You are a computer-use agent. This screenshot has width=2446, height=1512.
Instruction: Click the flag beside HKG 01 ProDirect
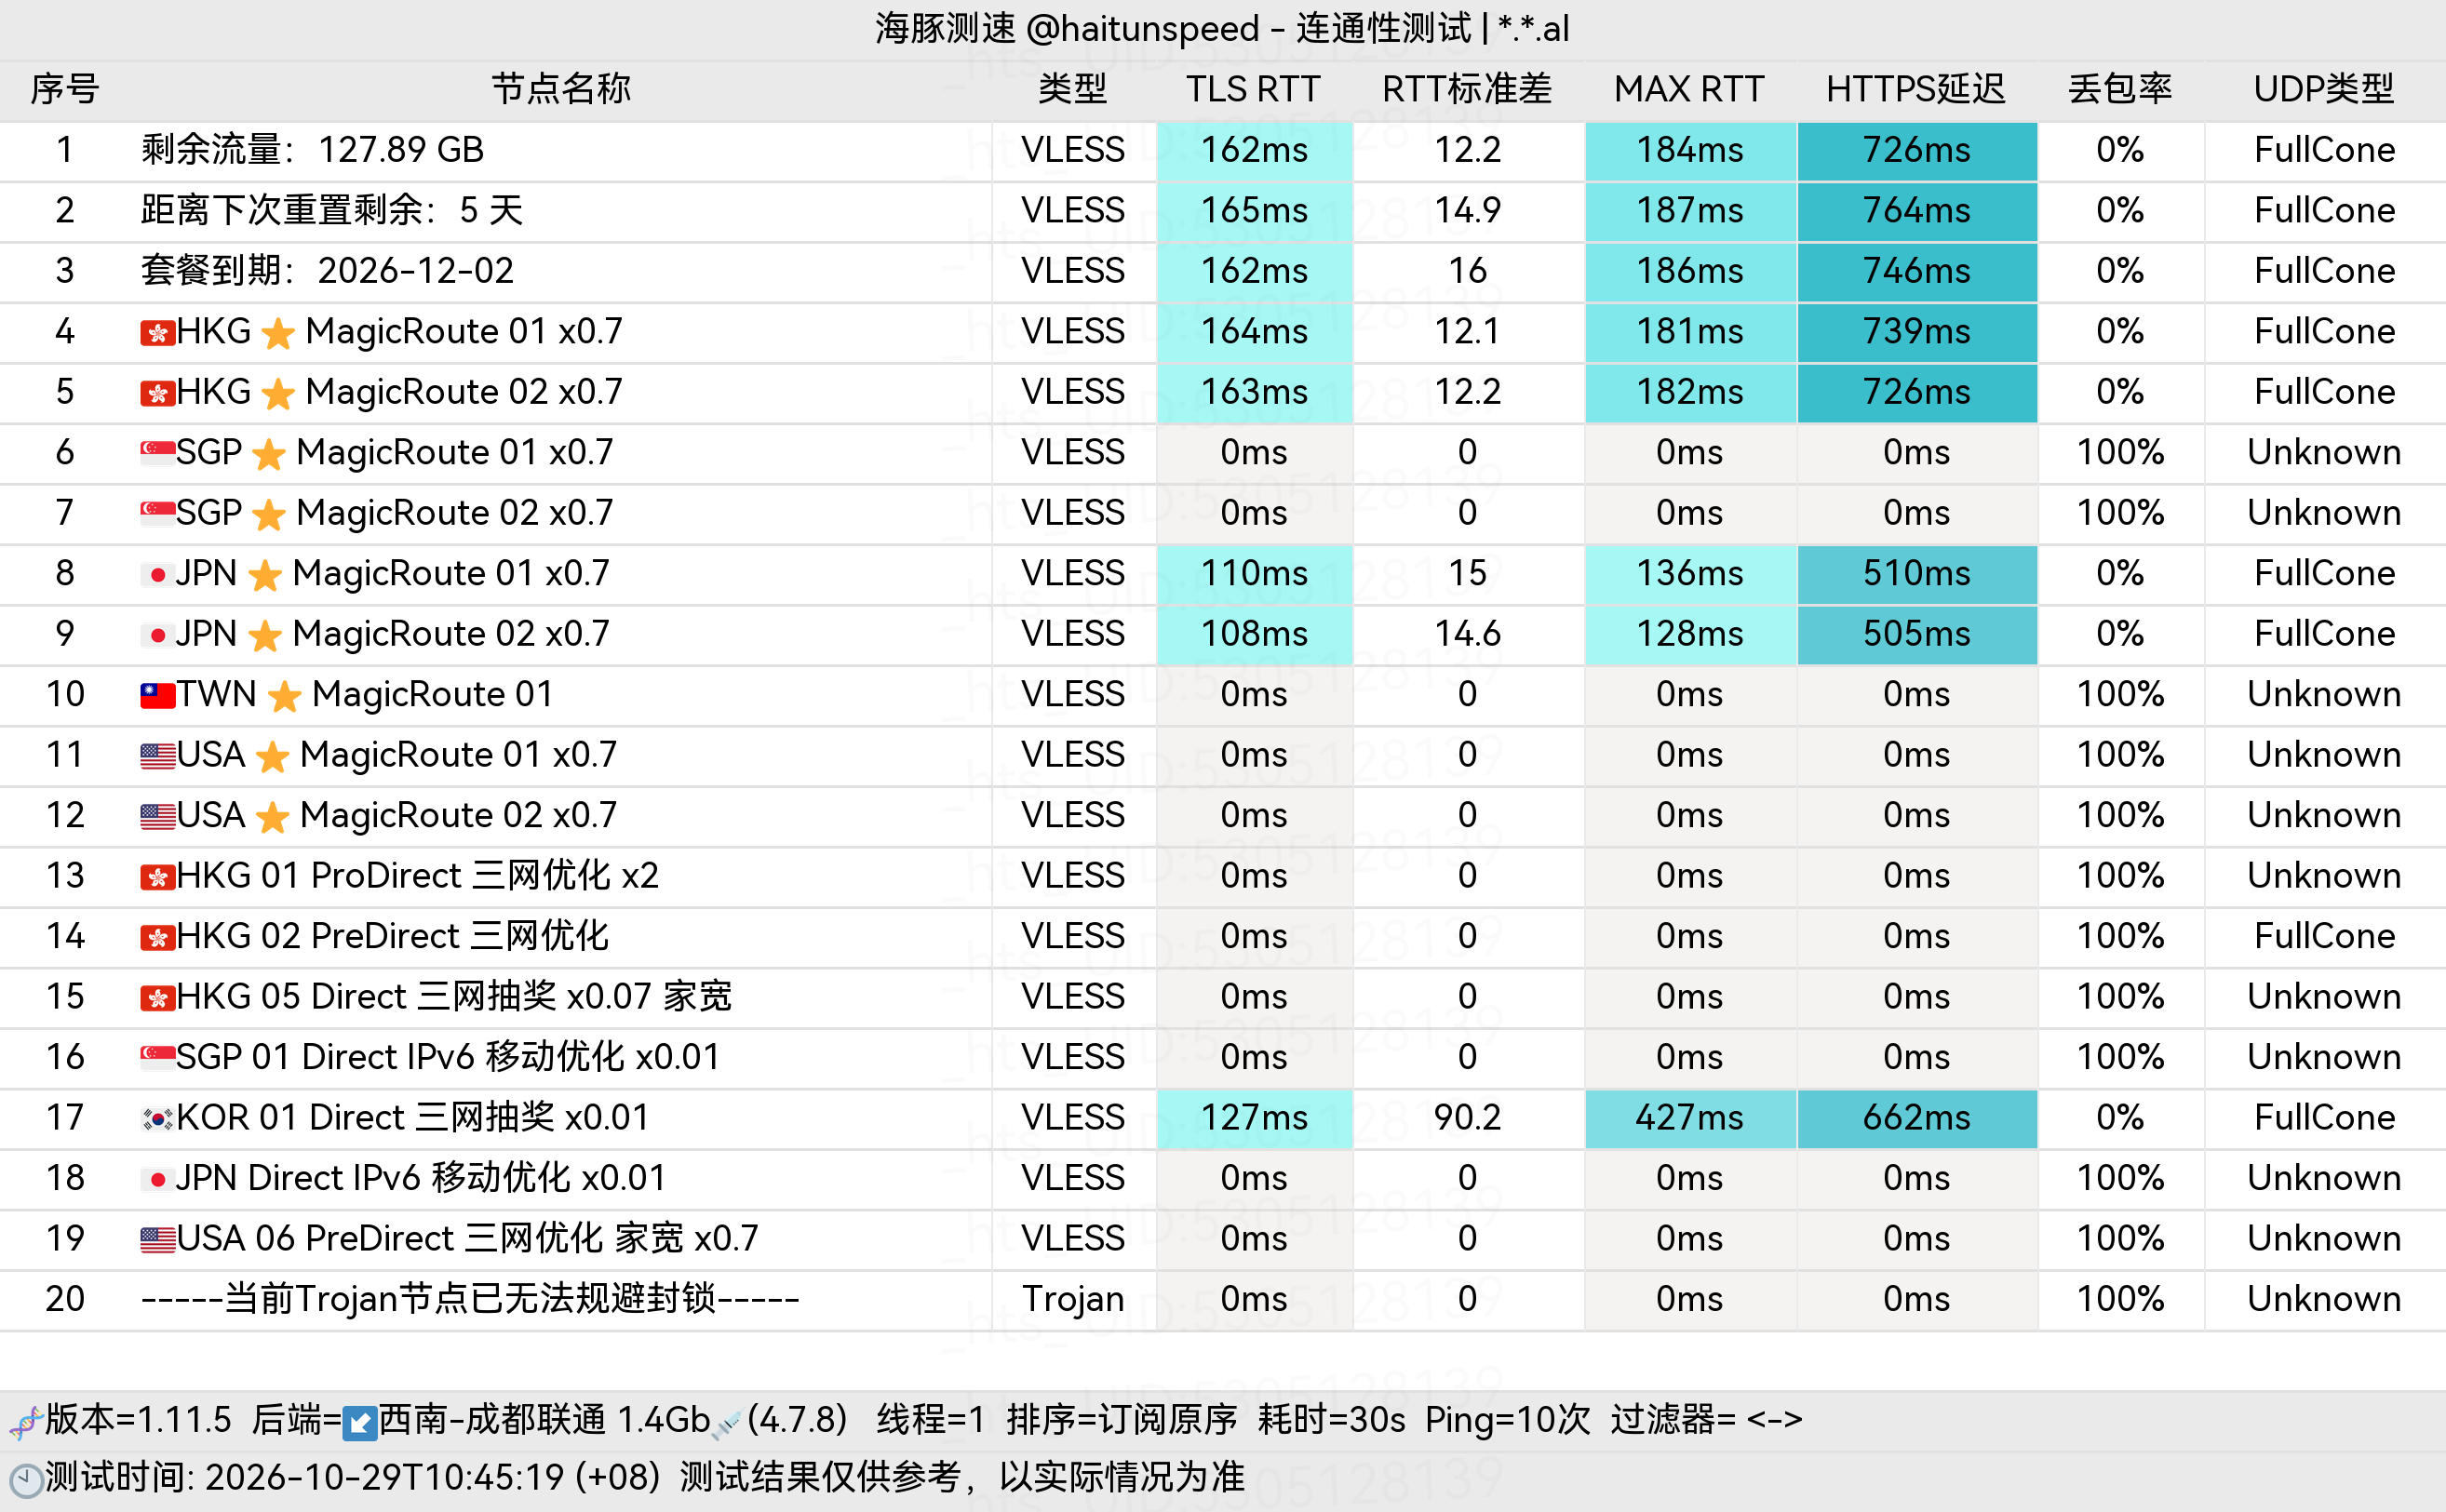(x=158, y=877)
